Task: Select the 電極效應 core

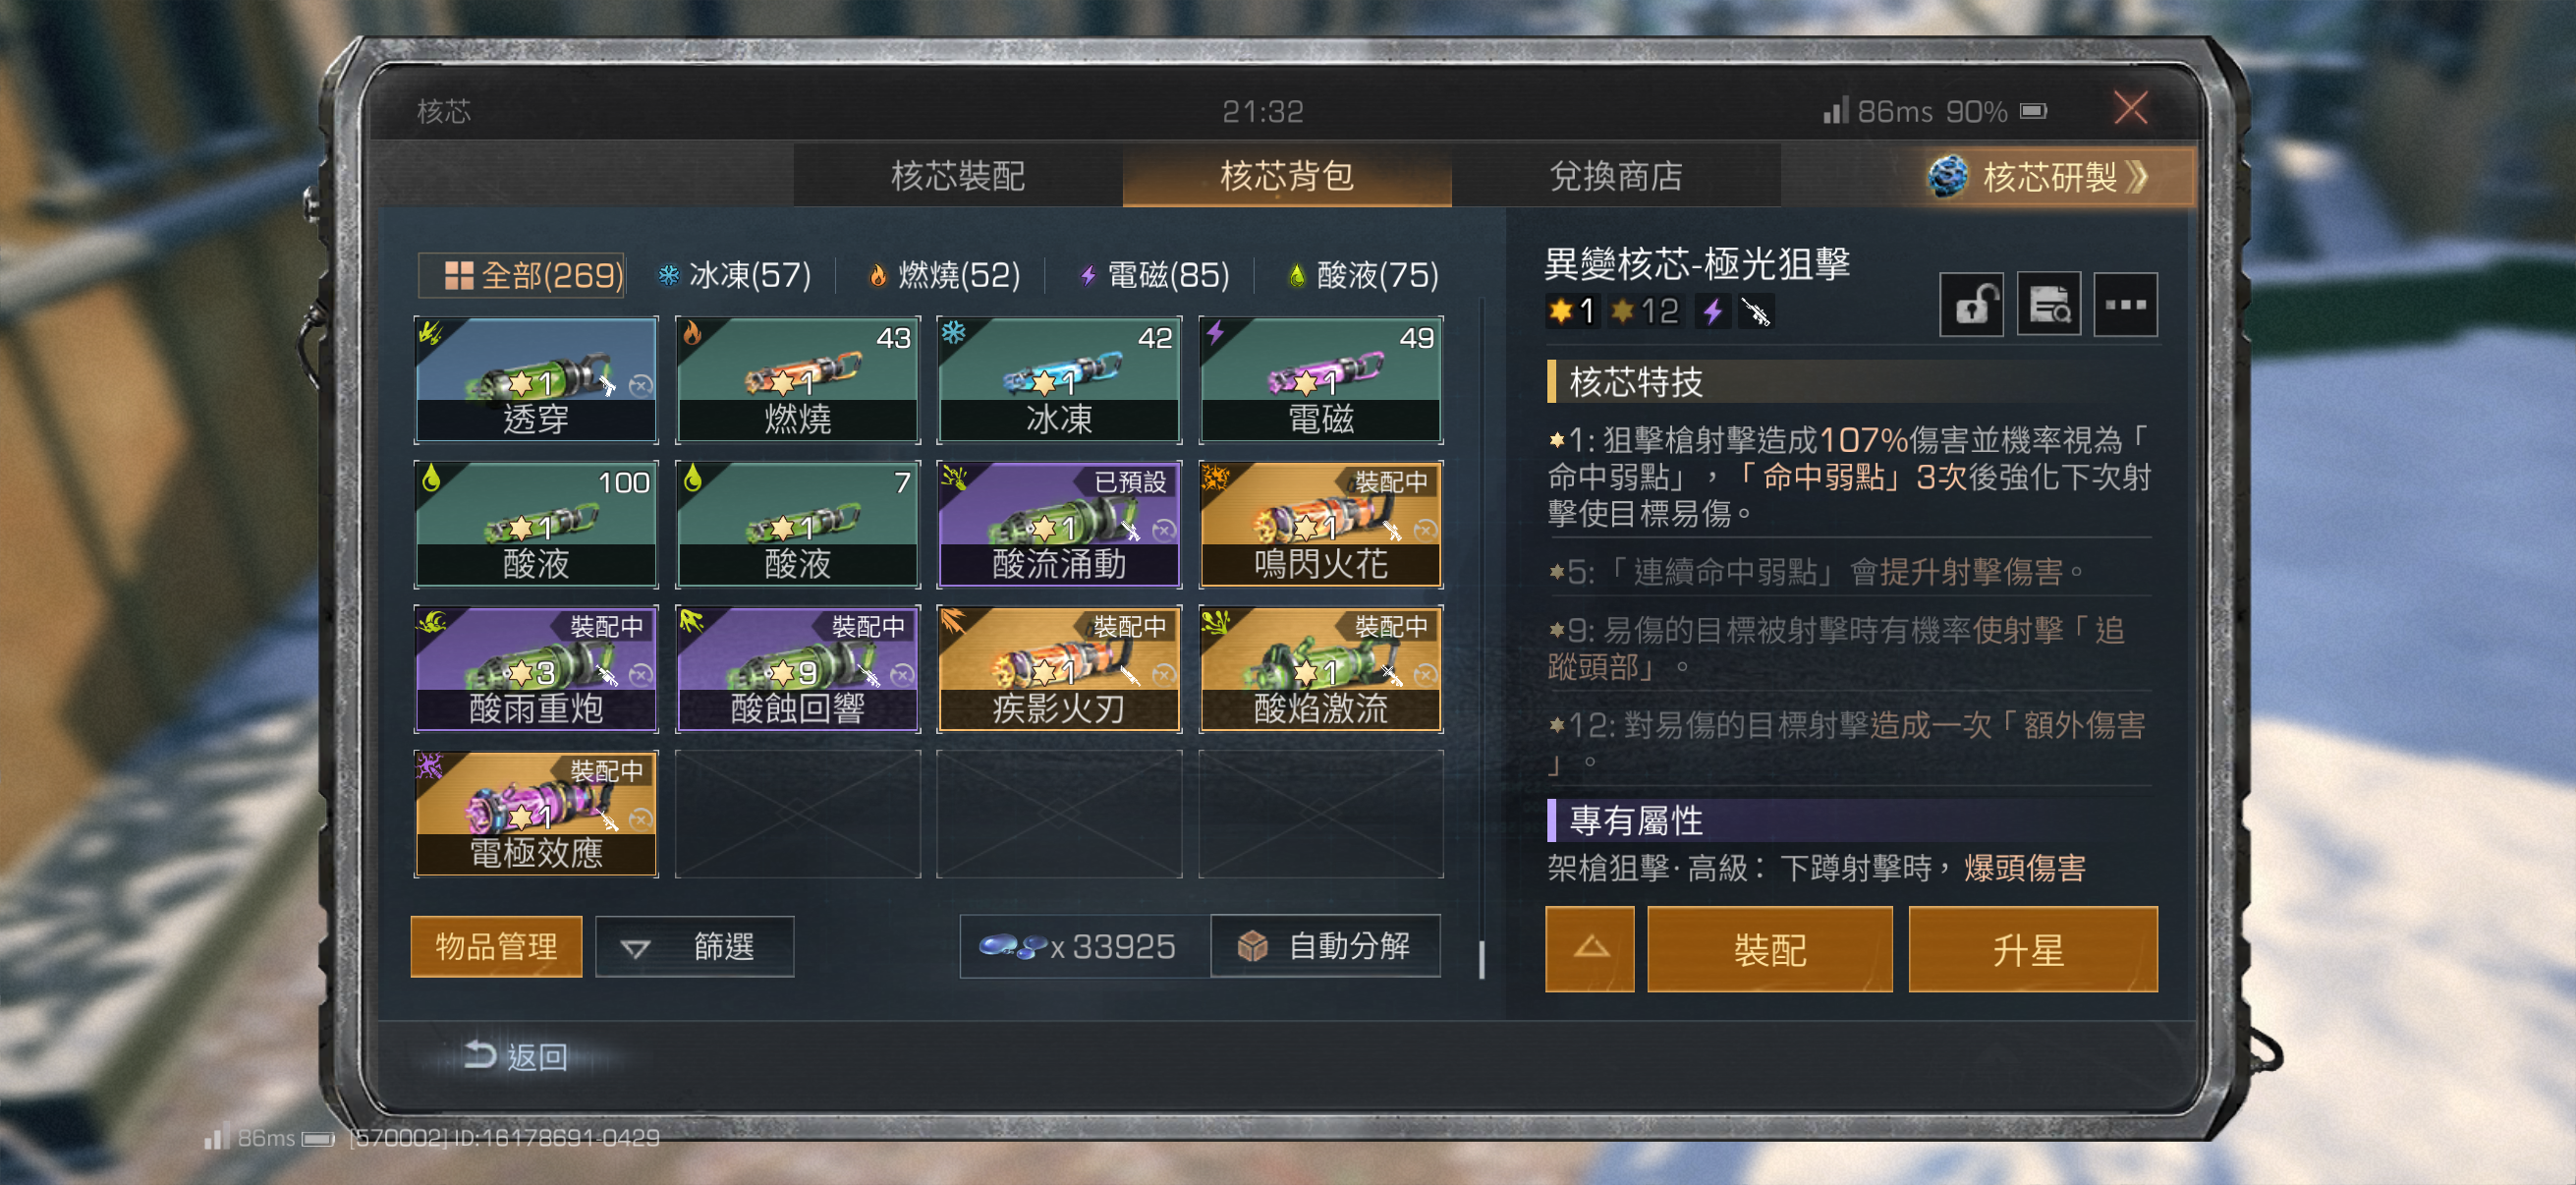Action: (536, 814)
